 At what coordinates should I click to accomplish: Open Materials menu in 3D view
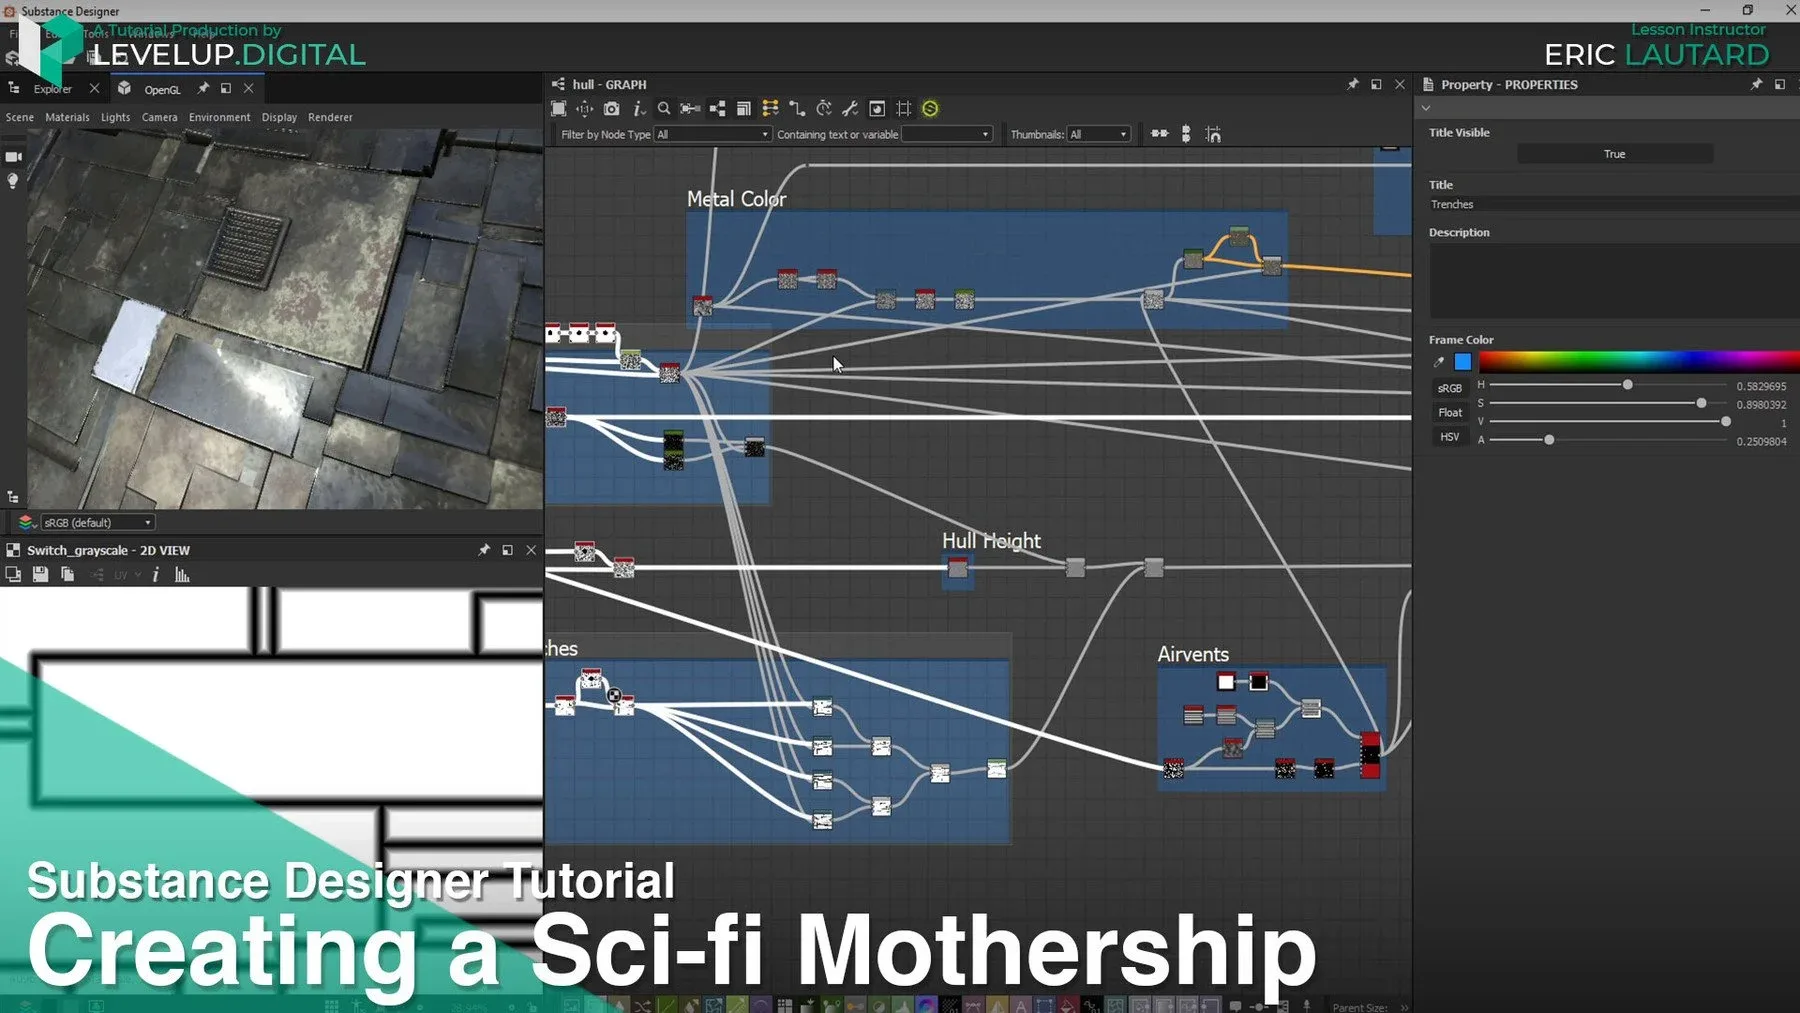[x=67, y=118]
